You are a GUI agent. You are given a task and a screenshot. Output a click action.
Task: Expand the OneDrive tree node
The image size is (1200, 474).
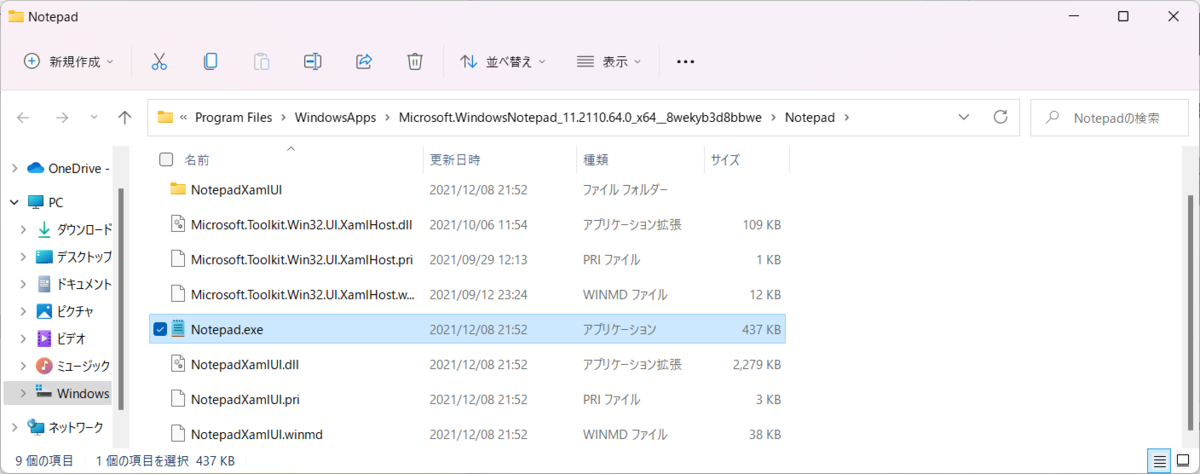[x=14, y=168]
